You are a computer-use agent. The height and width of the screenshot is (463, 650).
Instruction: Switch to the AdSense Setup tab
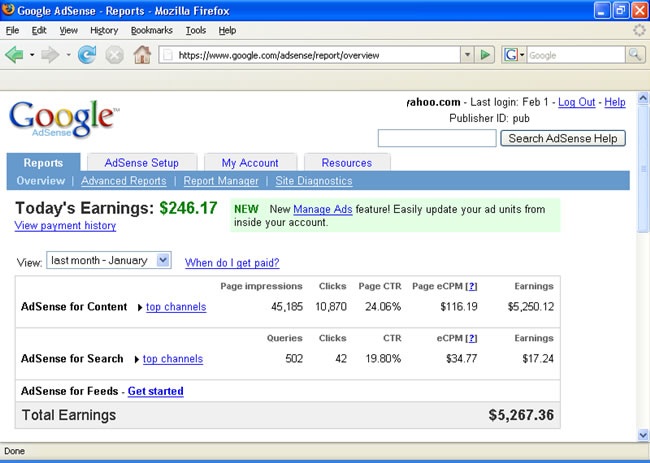click(x=142, y=162)
